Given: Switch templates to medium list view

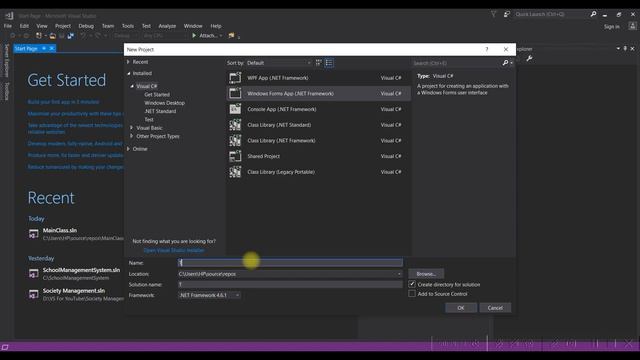Looking at the screenshot, I should [329, 63].
